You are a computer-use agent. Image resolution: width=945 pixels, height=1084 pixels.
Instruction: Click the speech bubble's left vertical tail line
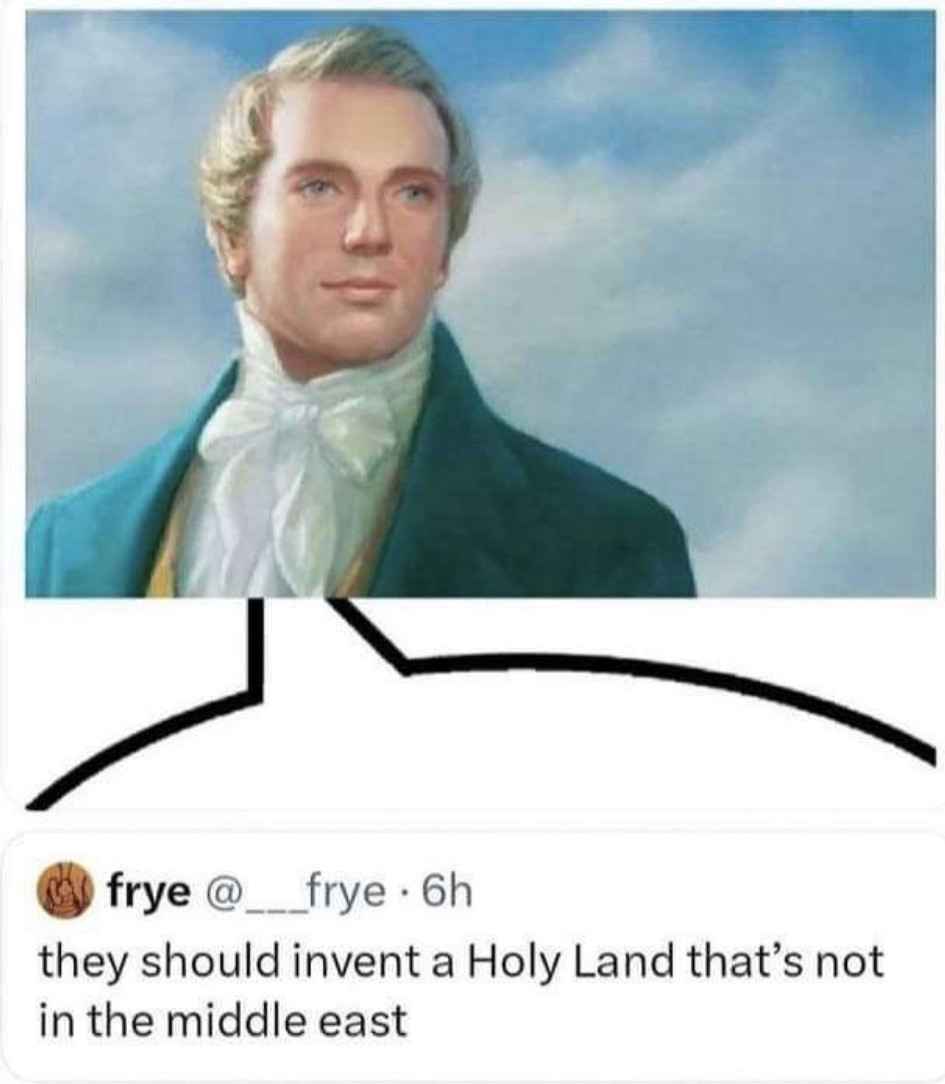256,646
